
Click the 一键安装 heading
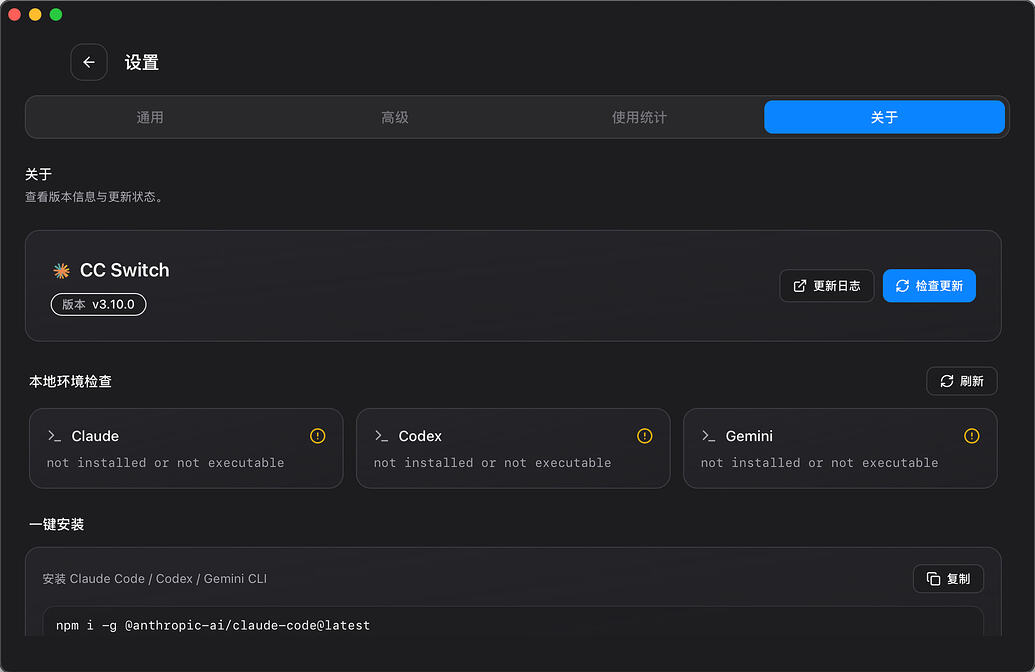tap(57, 524)
